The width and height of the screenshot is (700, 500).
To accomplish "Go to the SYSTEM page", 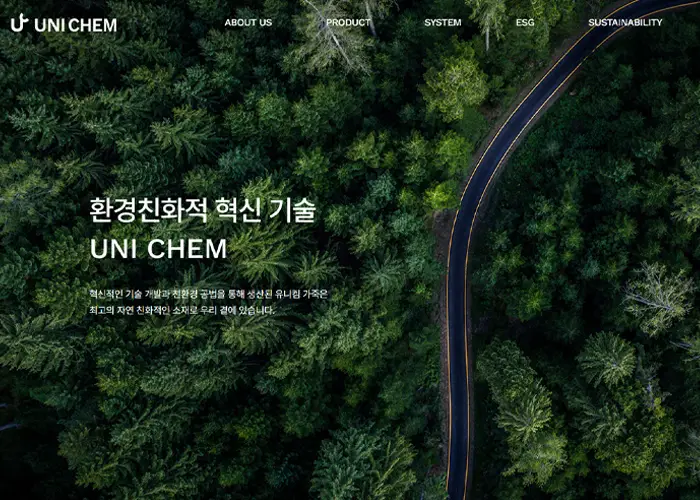I will pos(443,22).
